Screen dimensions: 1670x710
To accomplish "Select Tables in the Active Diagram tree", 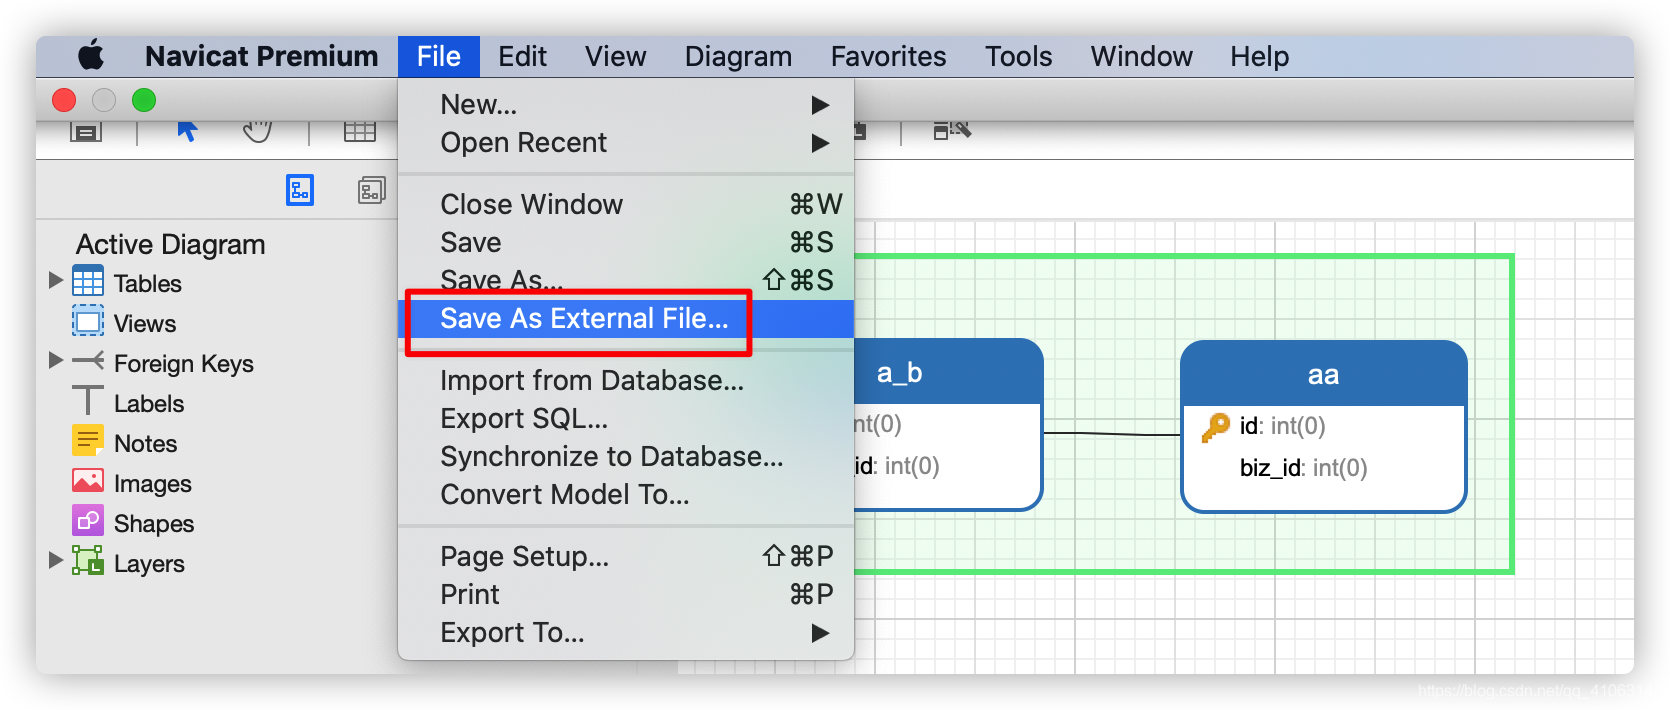I will (147, 284).
